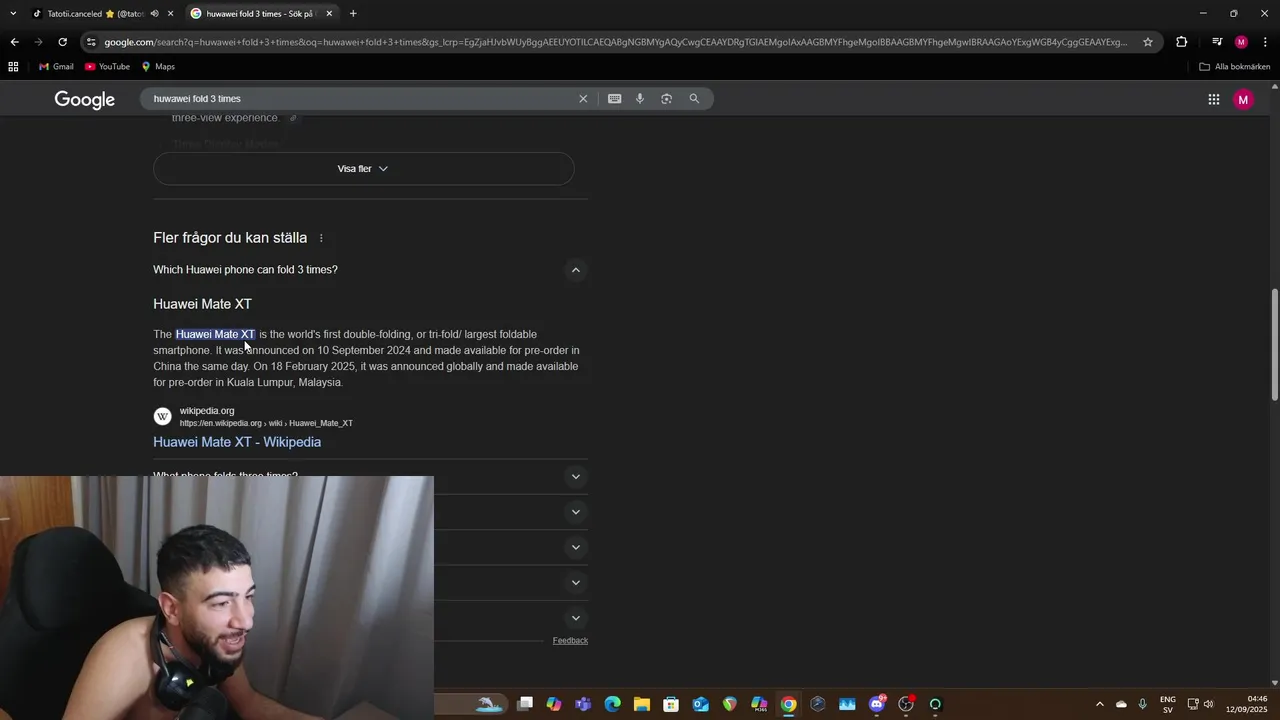Go to Google home via the logo

(85, 99)
